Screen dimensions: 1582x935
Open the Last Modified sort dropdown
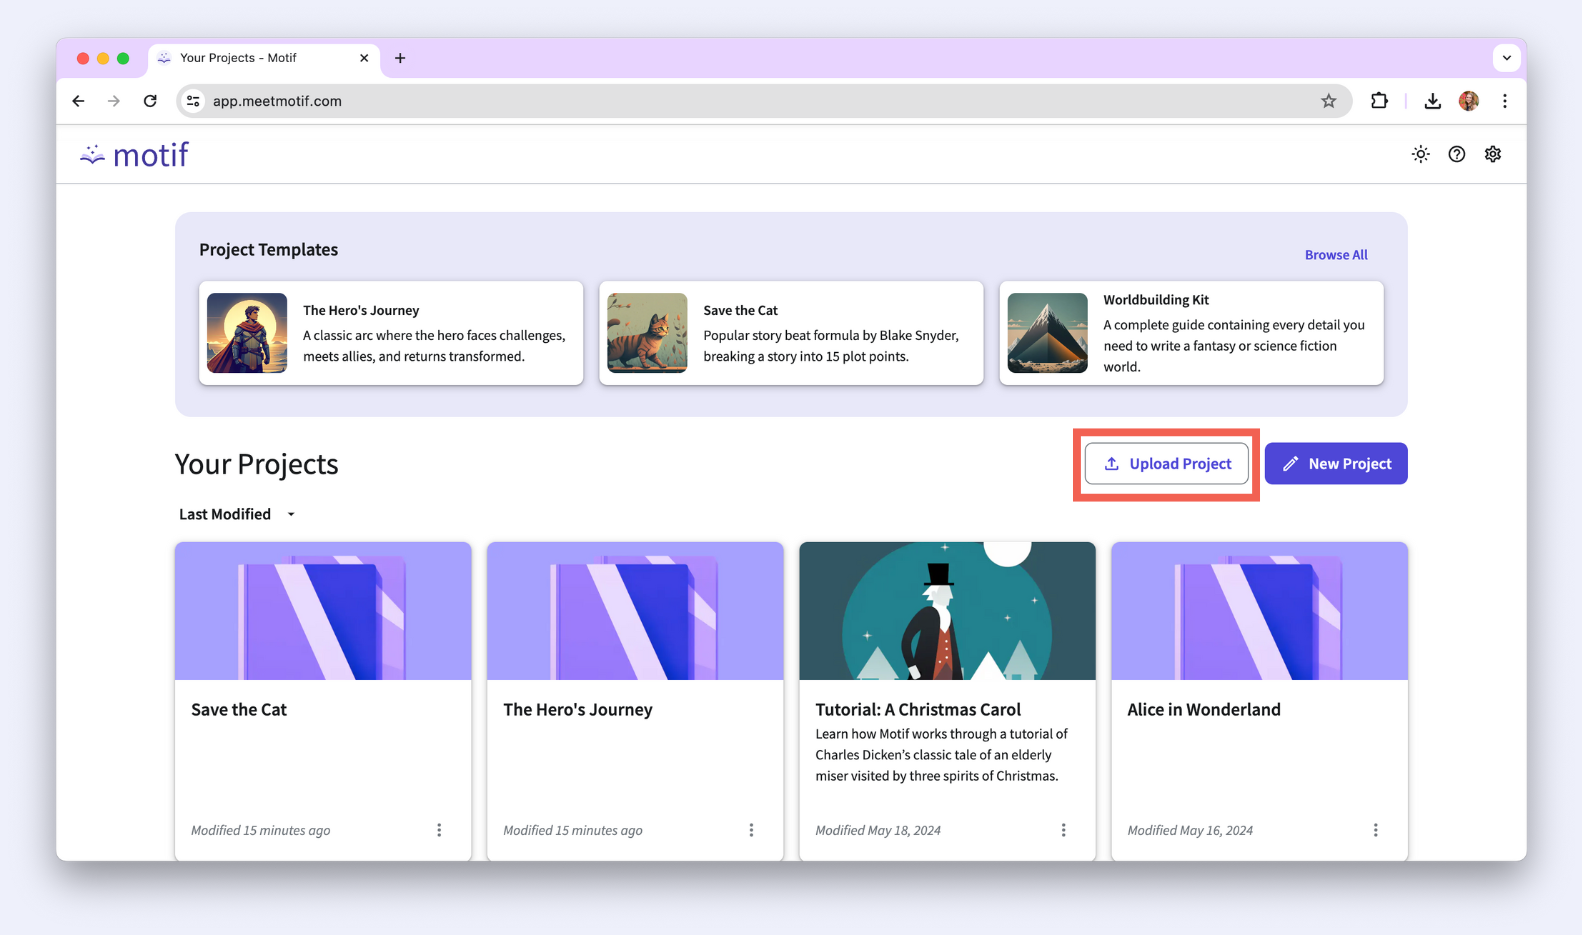237,514
